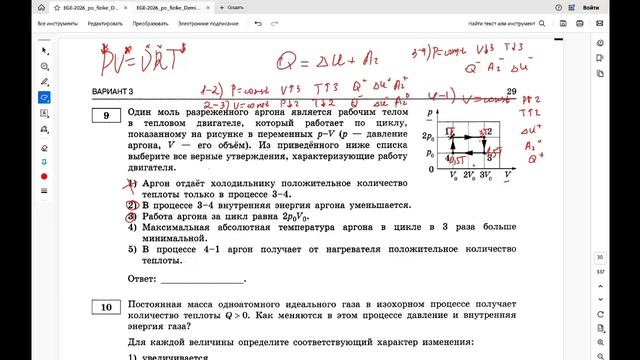Viewport: 640px width, 360px height.
Task: Open the line thickness options menu
Action: click(44, 191)
